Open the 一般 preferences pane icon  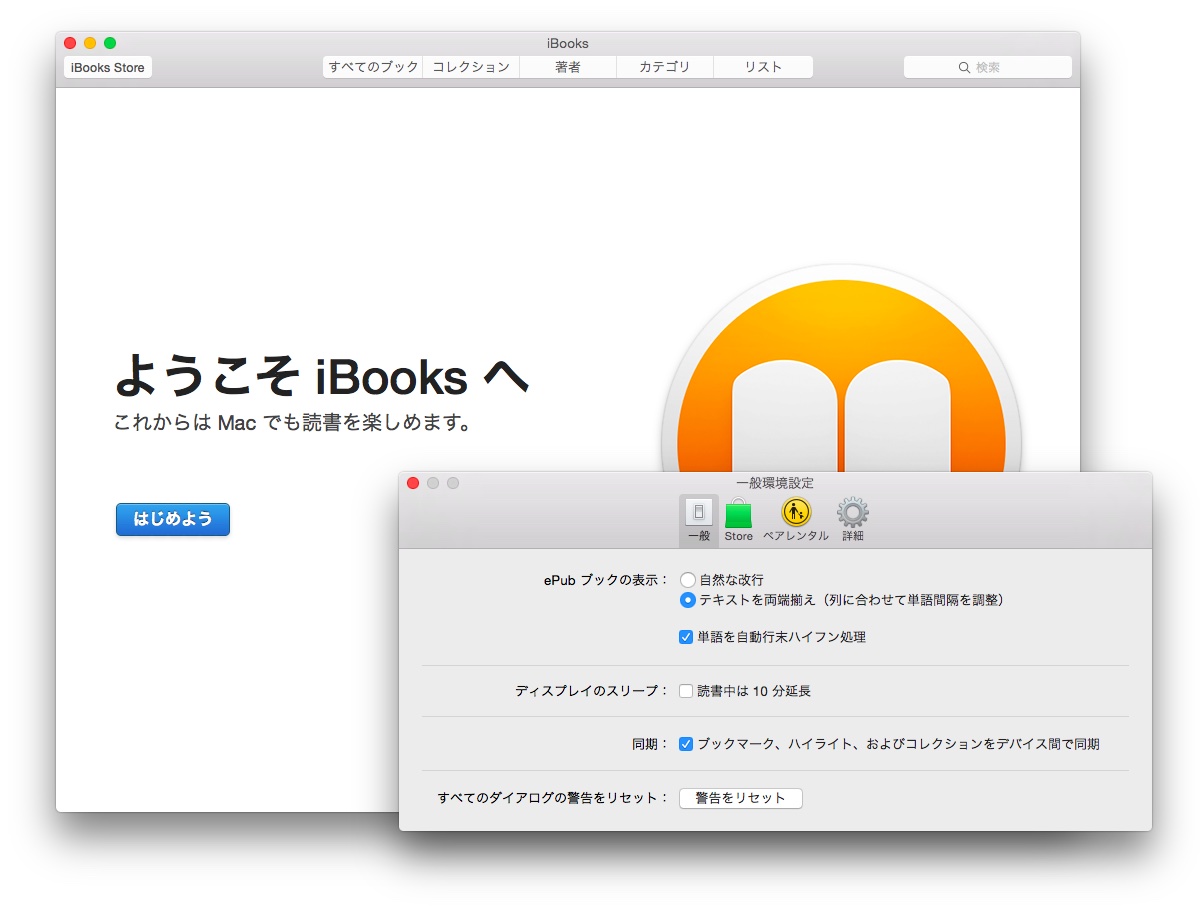click(698, 520)
